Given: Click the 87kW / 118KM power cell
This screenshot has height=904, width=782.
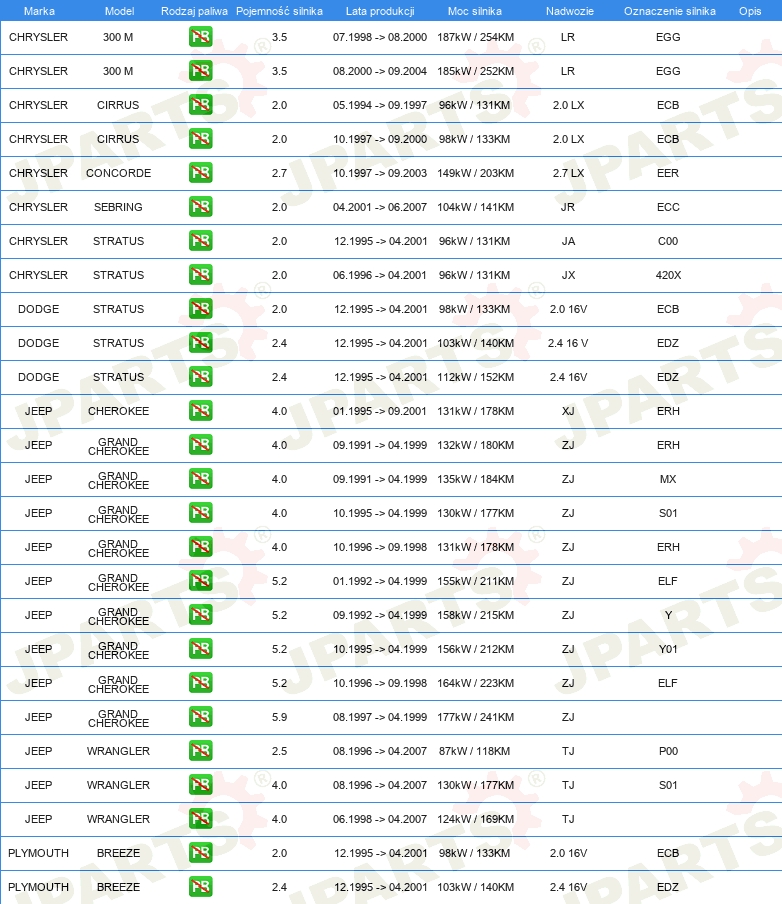Looking at the screenshot, I should 475,751.
